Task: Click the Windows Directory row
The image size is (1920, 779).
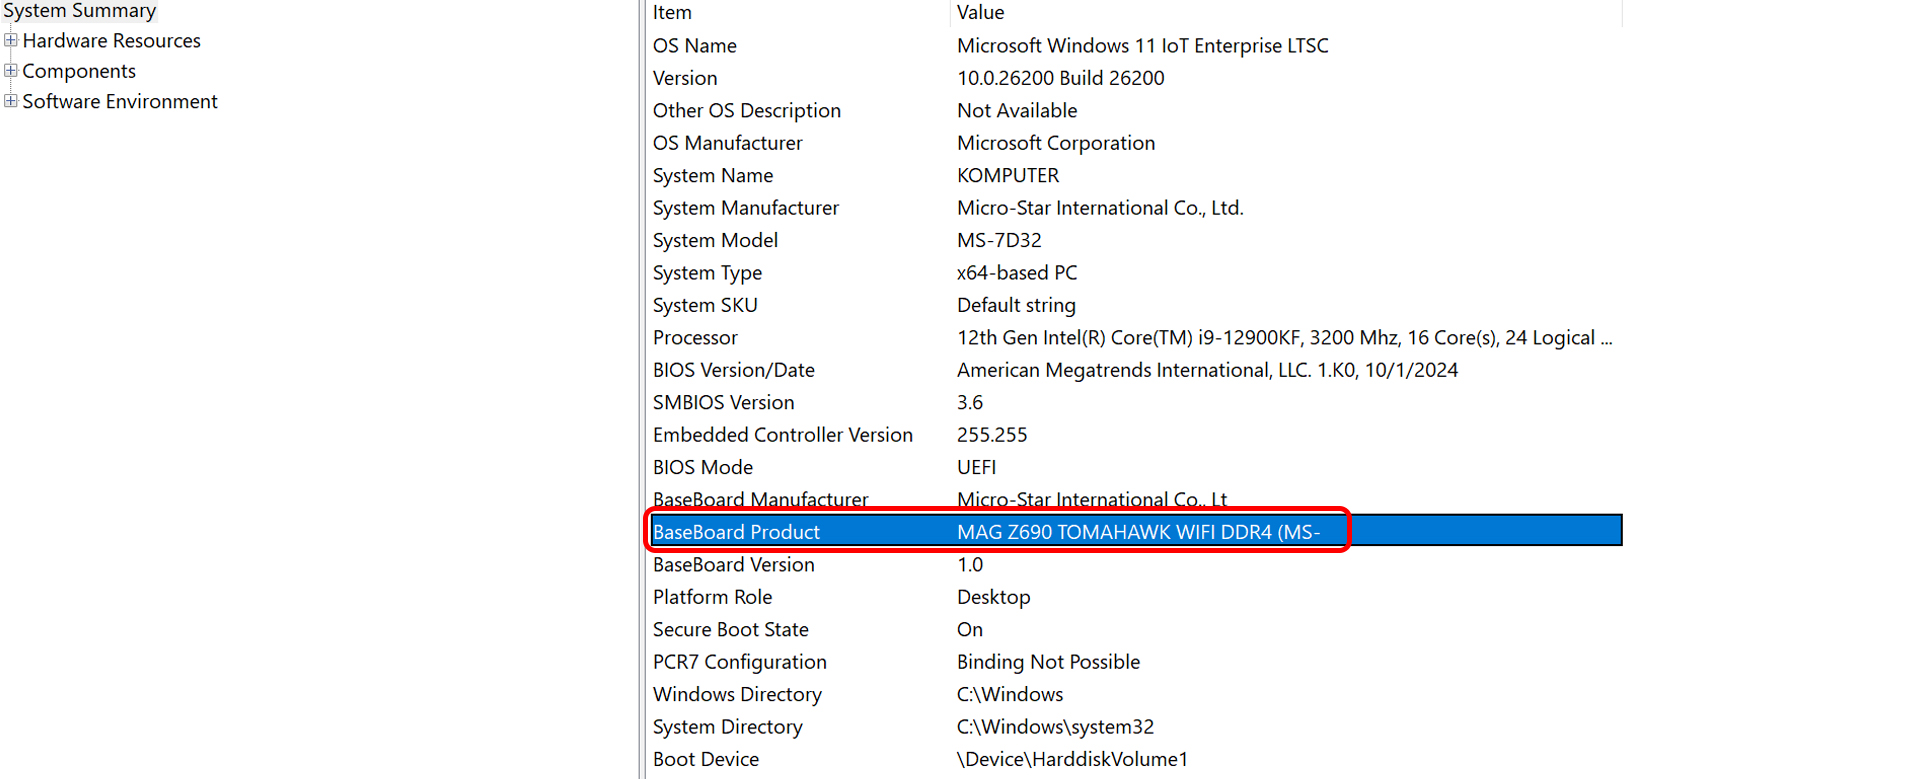Action: click(x=737, y=695)
